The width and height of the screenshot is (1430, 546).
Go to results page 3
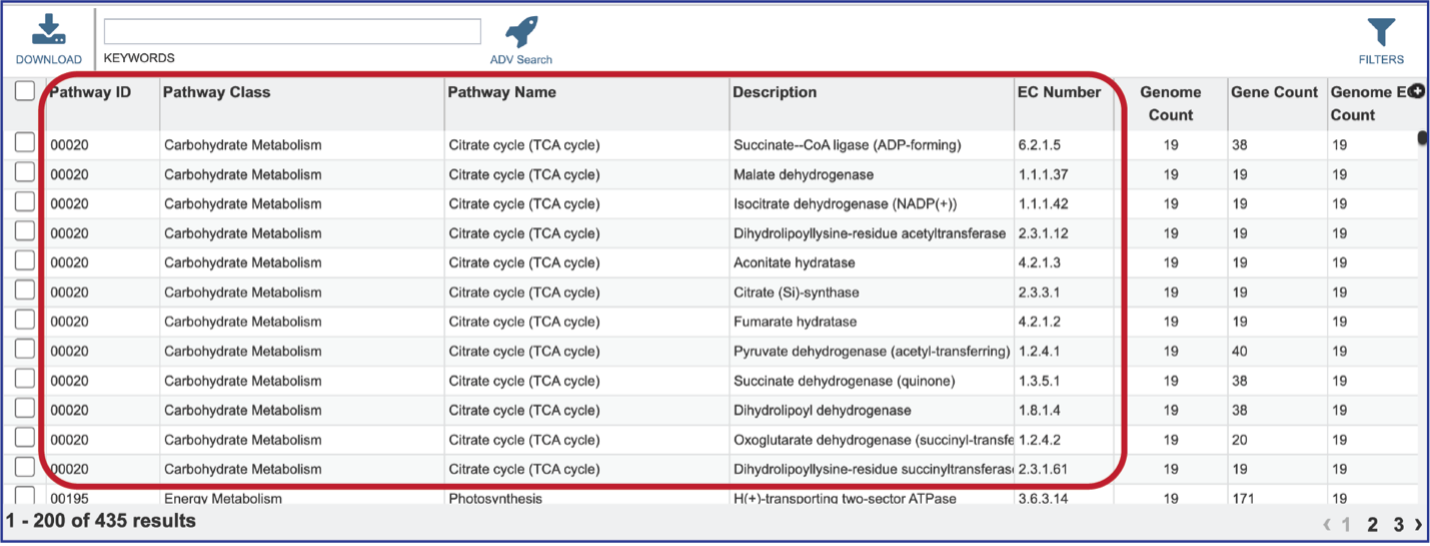(x=1398, y=524)
